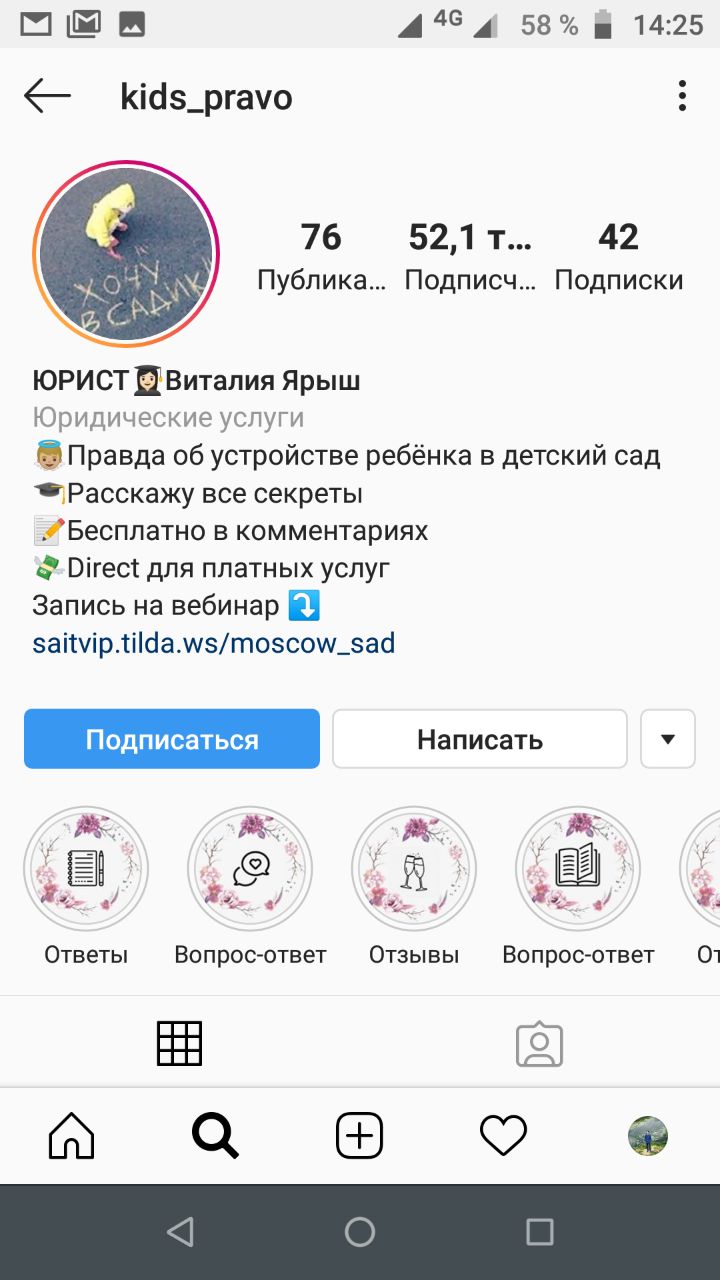This screenshot has width=720, height=1280.
Task: Open the saitvip.tilda.ws/moscow_sad link
Action: (x=214, y=642)
